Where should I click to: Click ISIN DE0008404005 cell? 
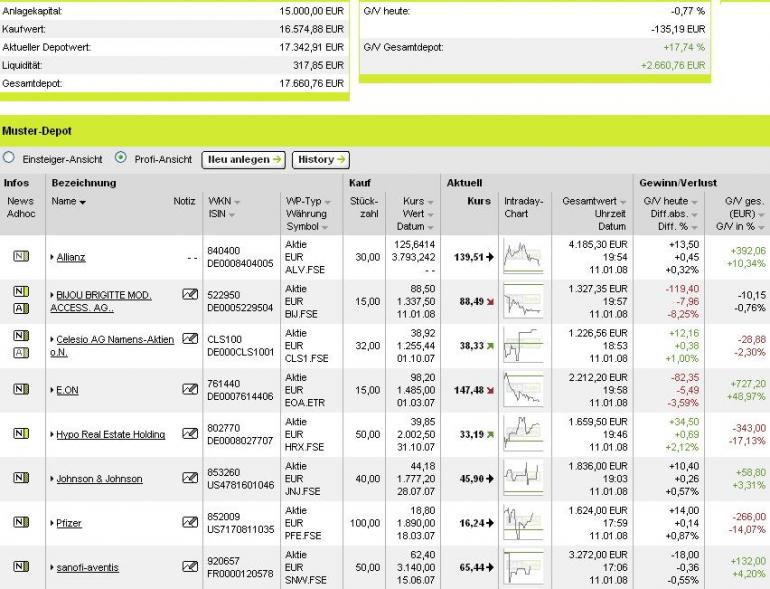[240, 263]
